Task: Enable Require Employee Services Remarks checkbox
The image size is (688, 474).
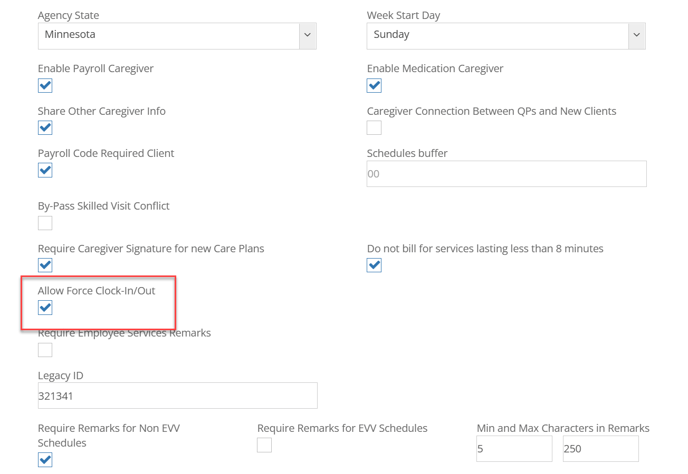Action: [x=45, y=350]
